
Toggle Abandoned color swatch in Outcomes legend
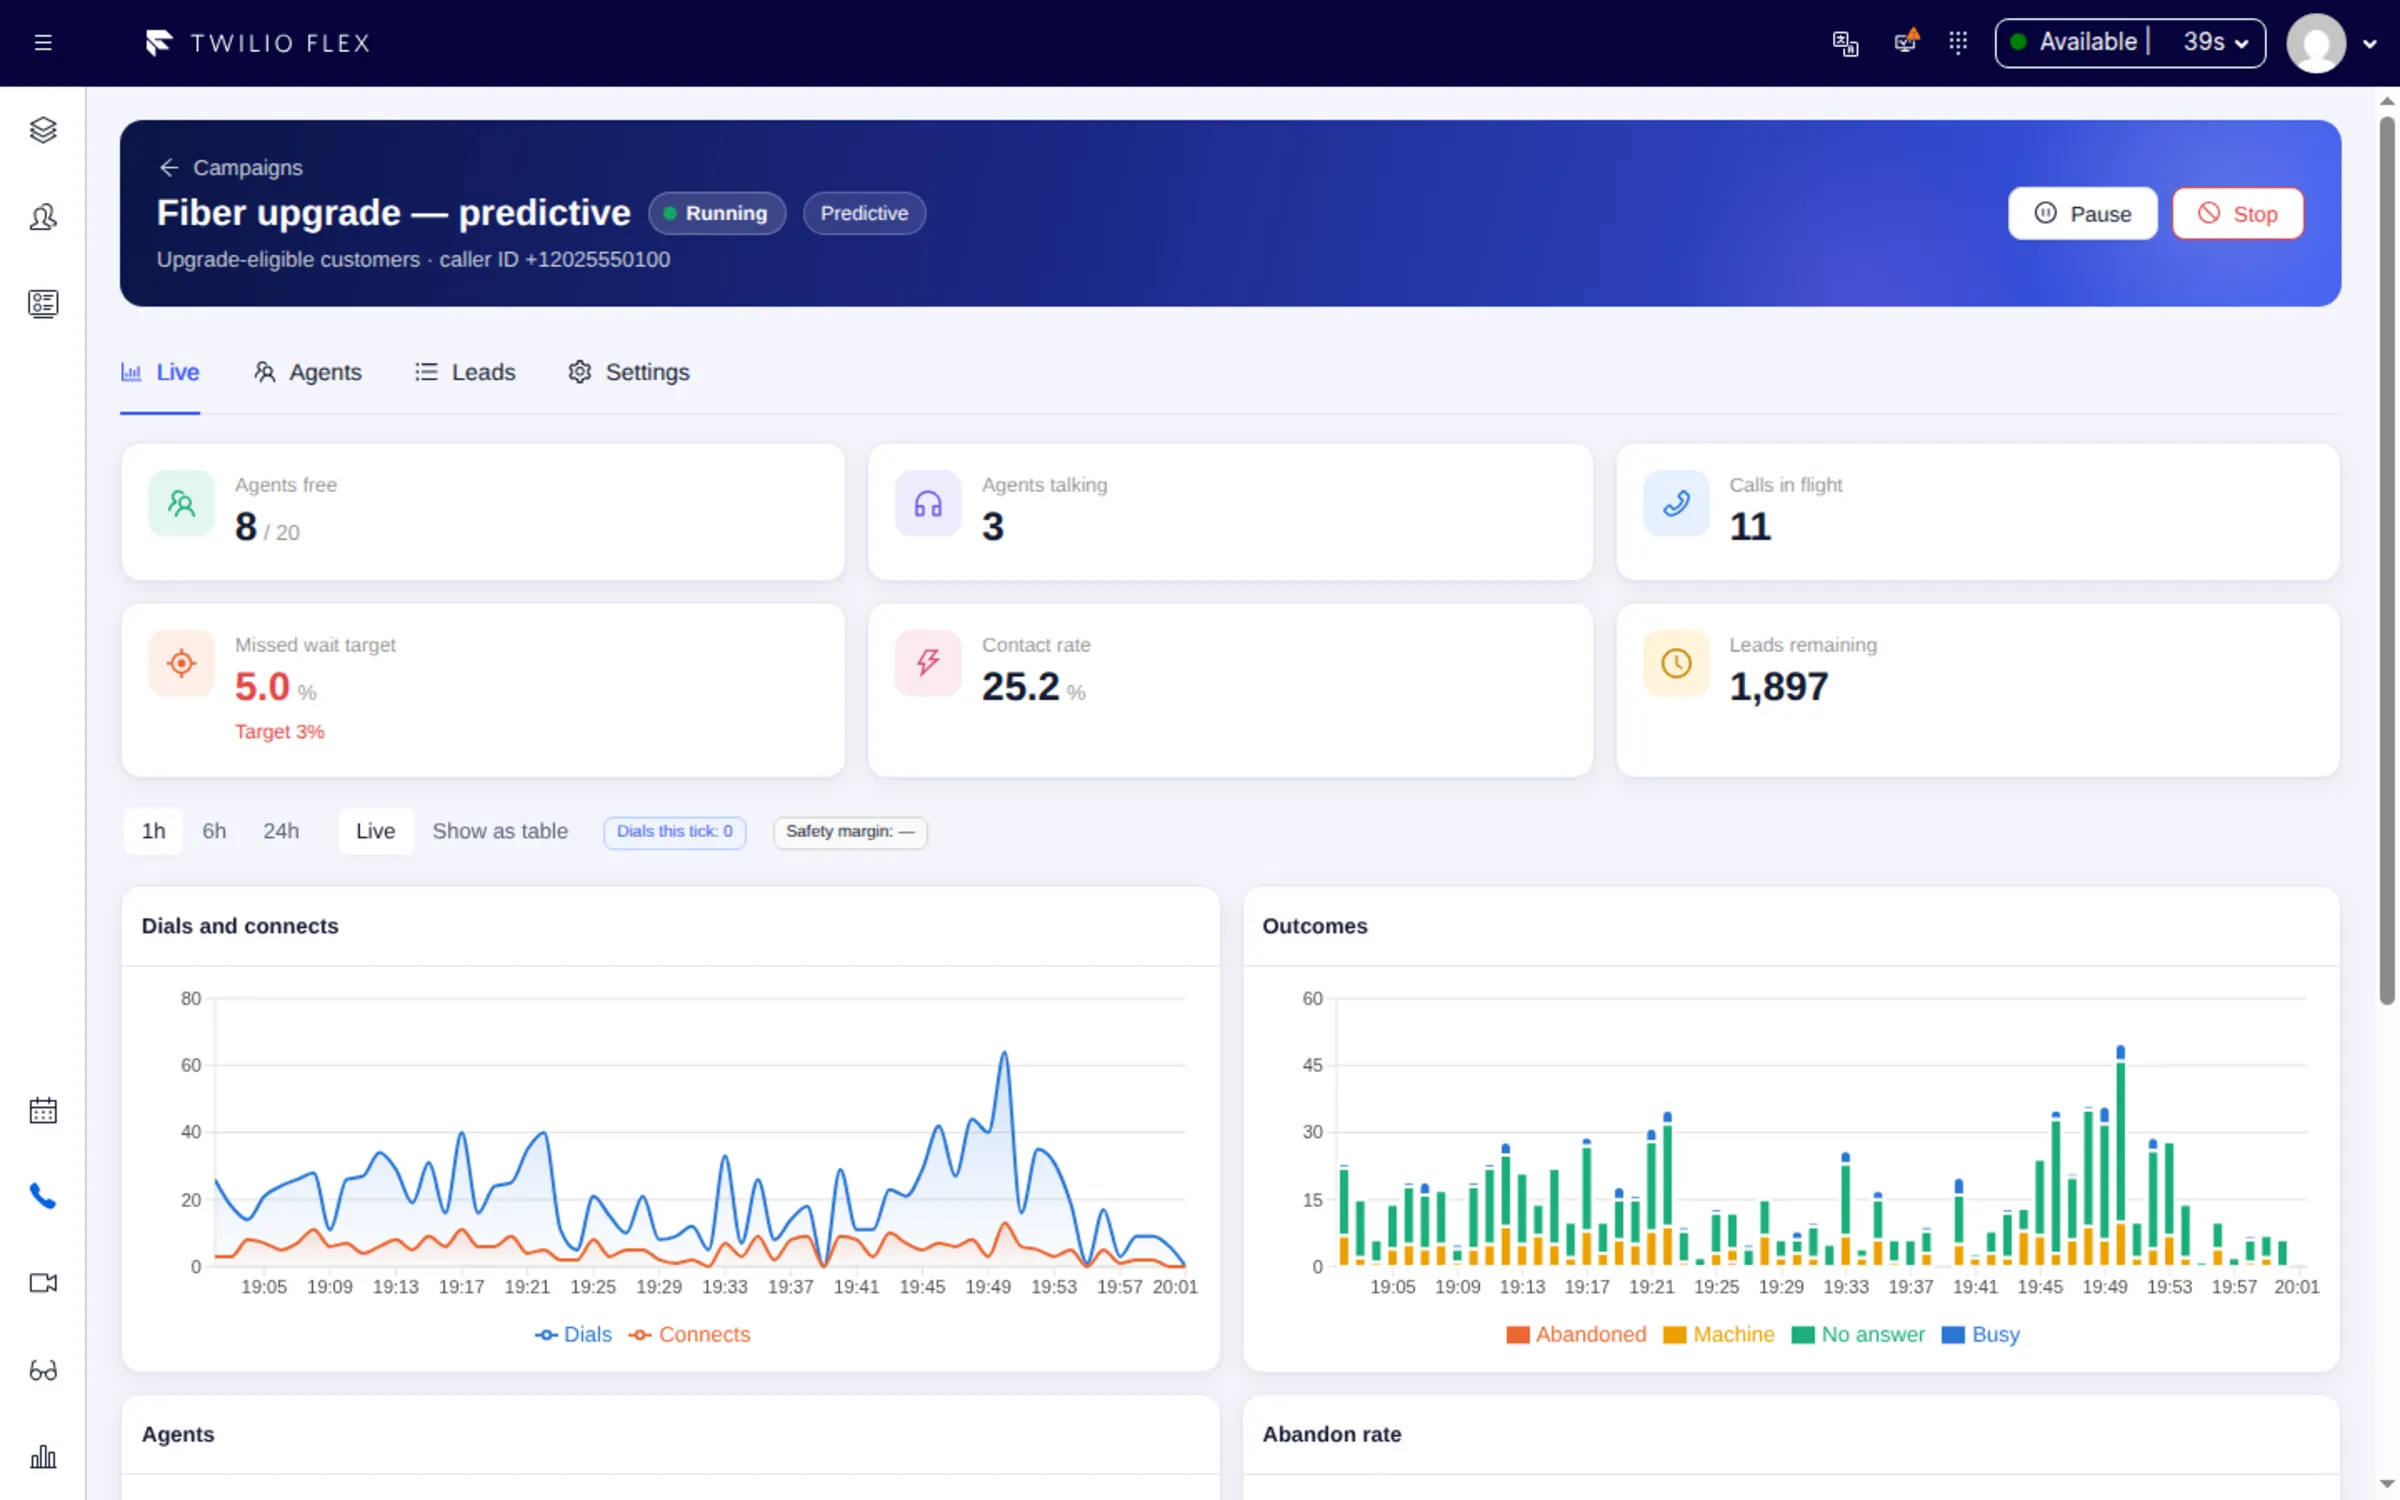point(1518,1335)
